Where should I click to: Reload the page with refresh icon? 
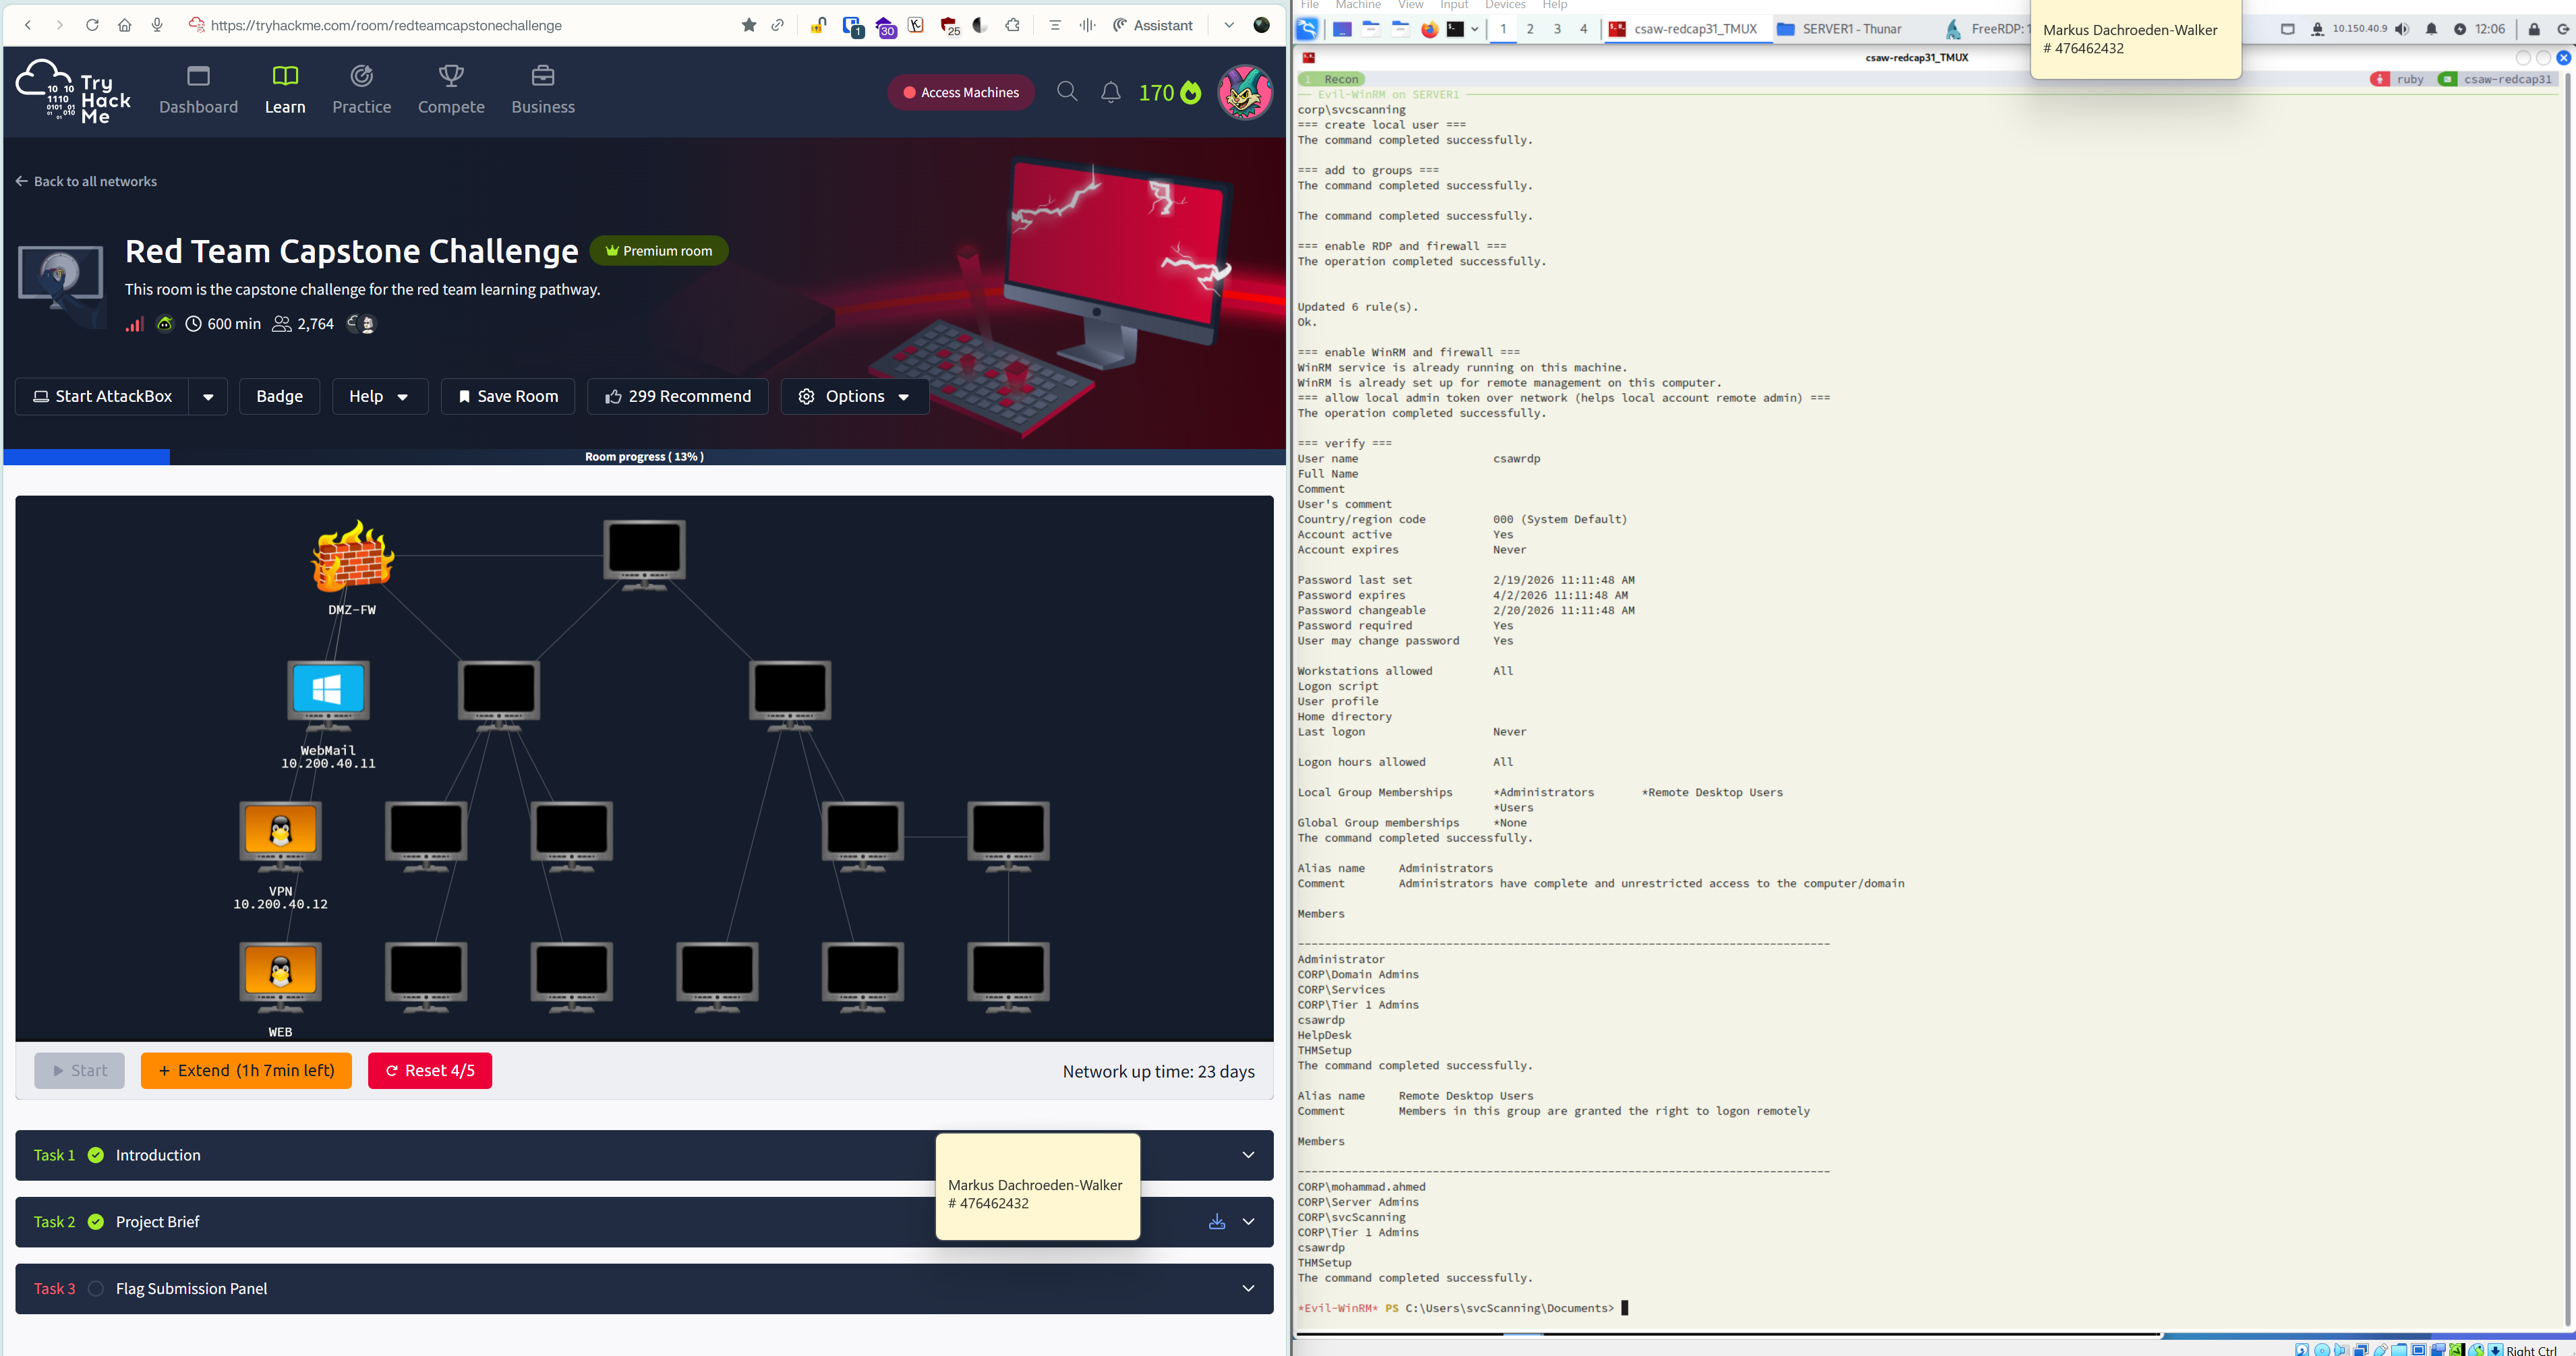coord(92,25)
